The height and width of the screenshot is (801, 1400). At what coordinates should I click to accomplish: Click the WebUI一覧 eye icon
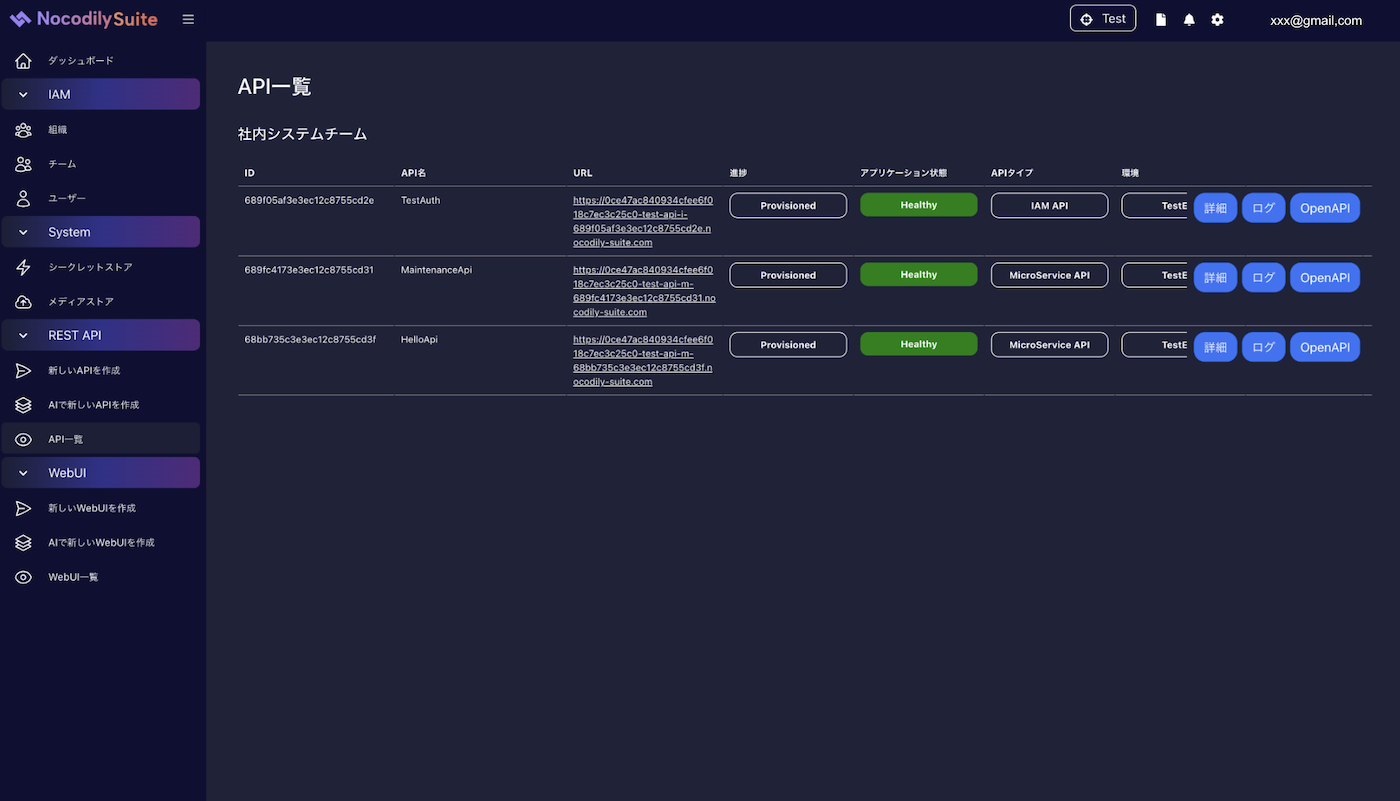pos(23,578)
